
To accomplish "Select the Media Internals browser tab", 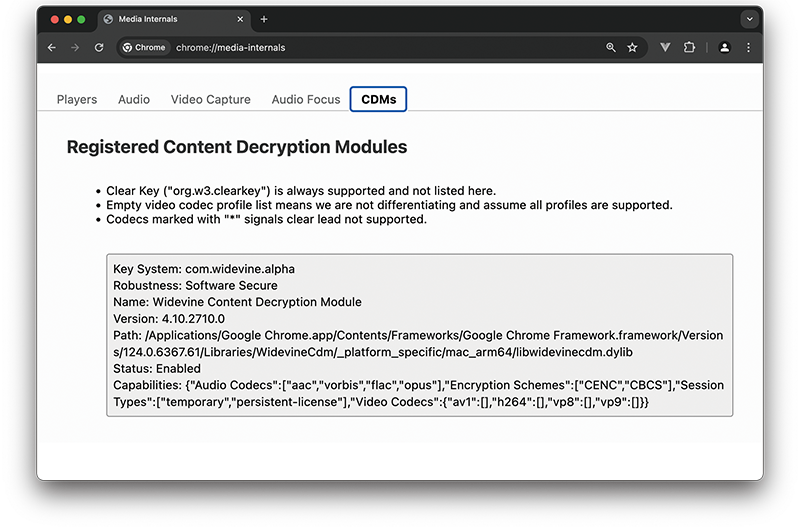I will tap(165, 19).
